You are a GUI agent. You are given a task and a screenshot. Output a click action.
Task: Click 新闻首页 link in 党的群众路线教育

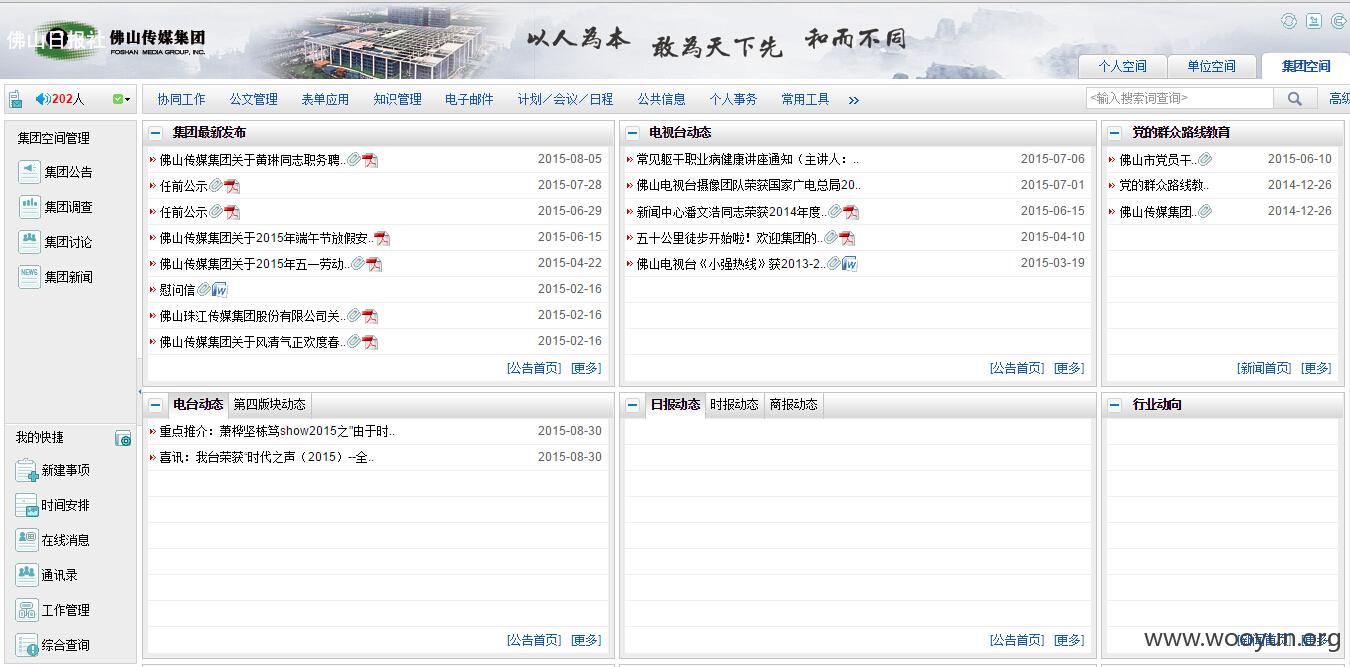(1264, 368)
